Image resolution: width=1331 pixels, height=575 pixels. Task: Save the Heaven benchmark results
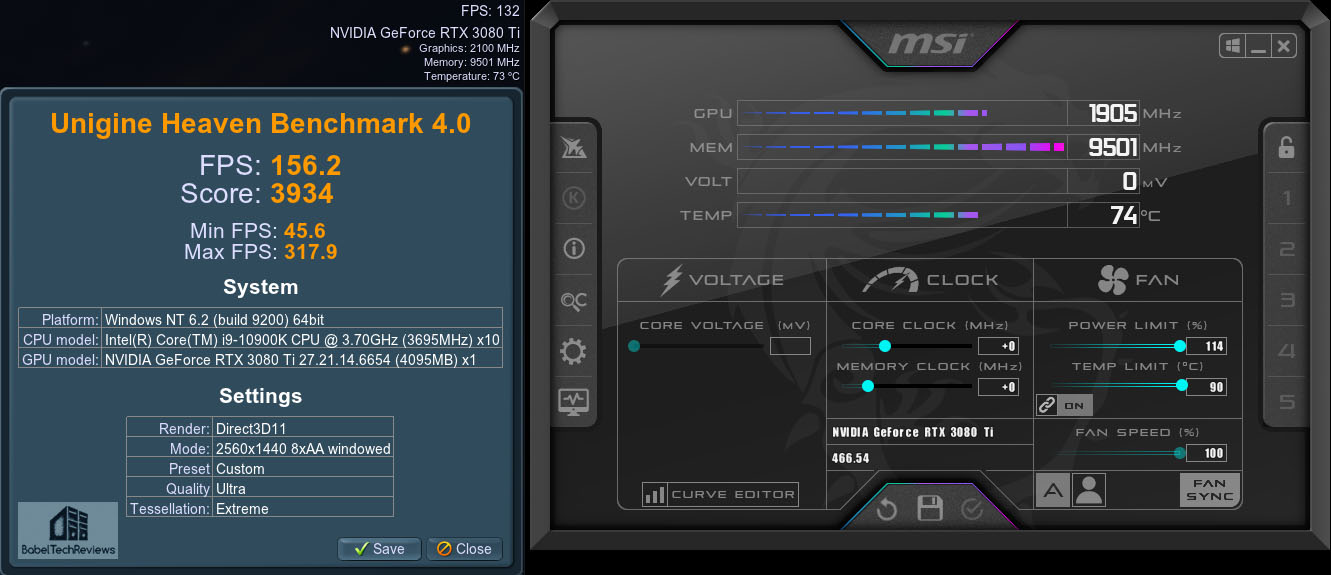[x=379, y=548]
